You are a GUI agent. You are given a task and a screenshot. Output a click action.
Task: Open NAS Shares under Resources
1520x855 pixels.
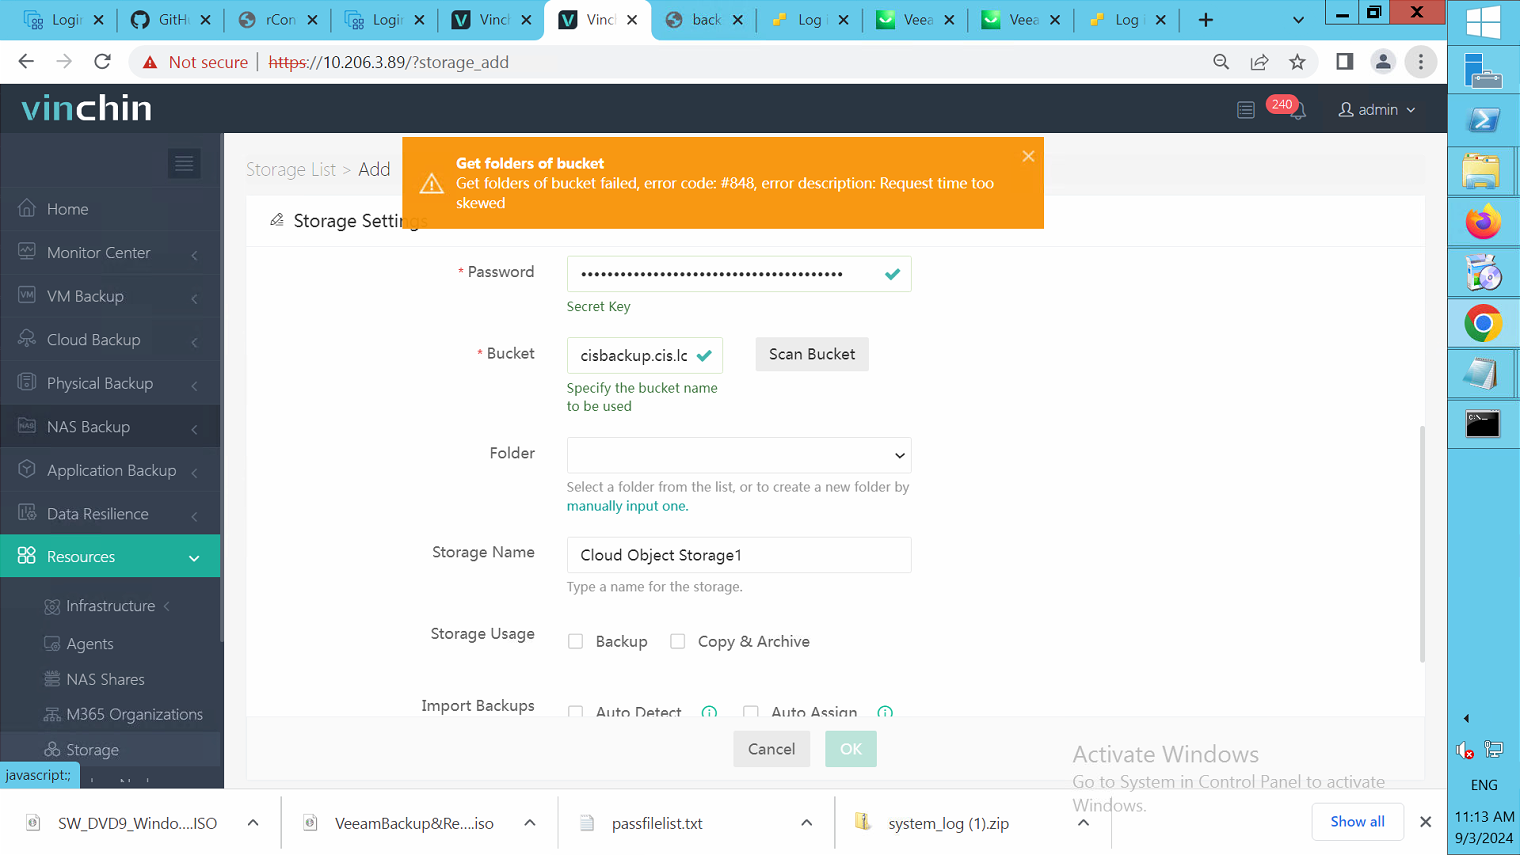105,679
